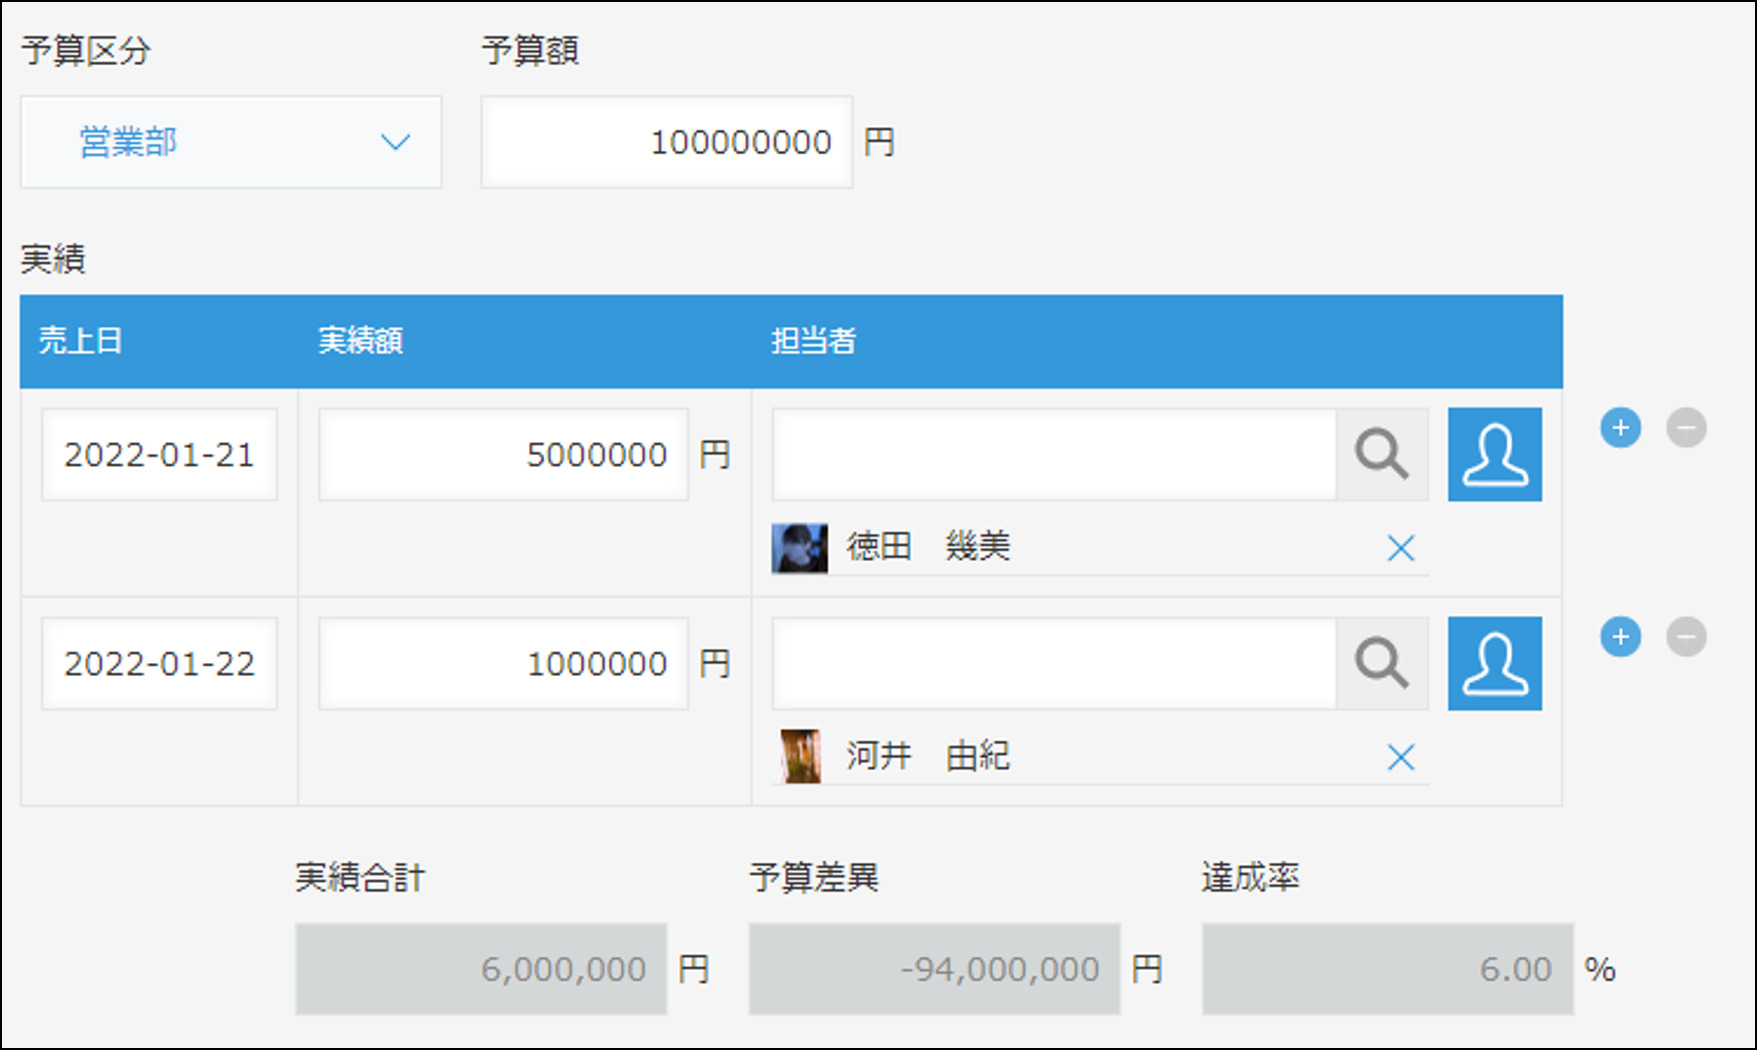Click the chevron arrow on the 営業部 dropdown
Screen dimensions: 1757x1050
coord(396,142)
